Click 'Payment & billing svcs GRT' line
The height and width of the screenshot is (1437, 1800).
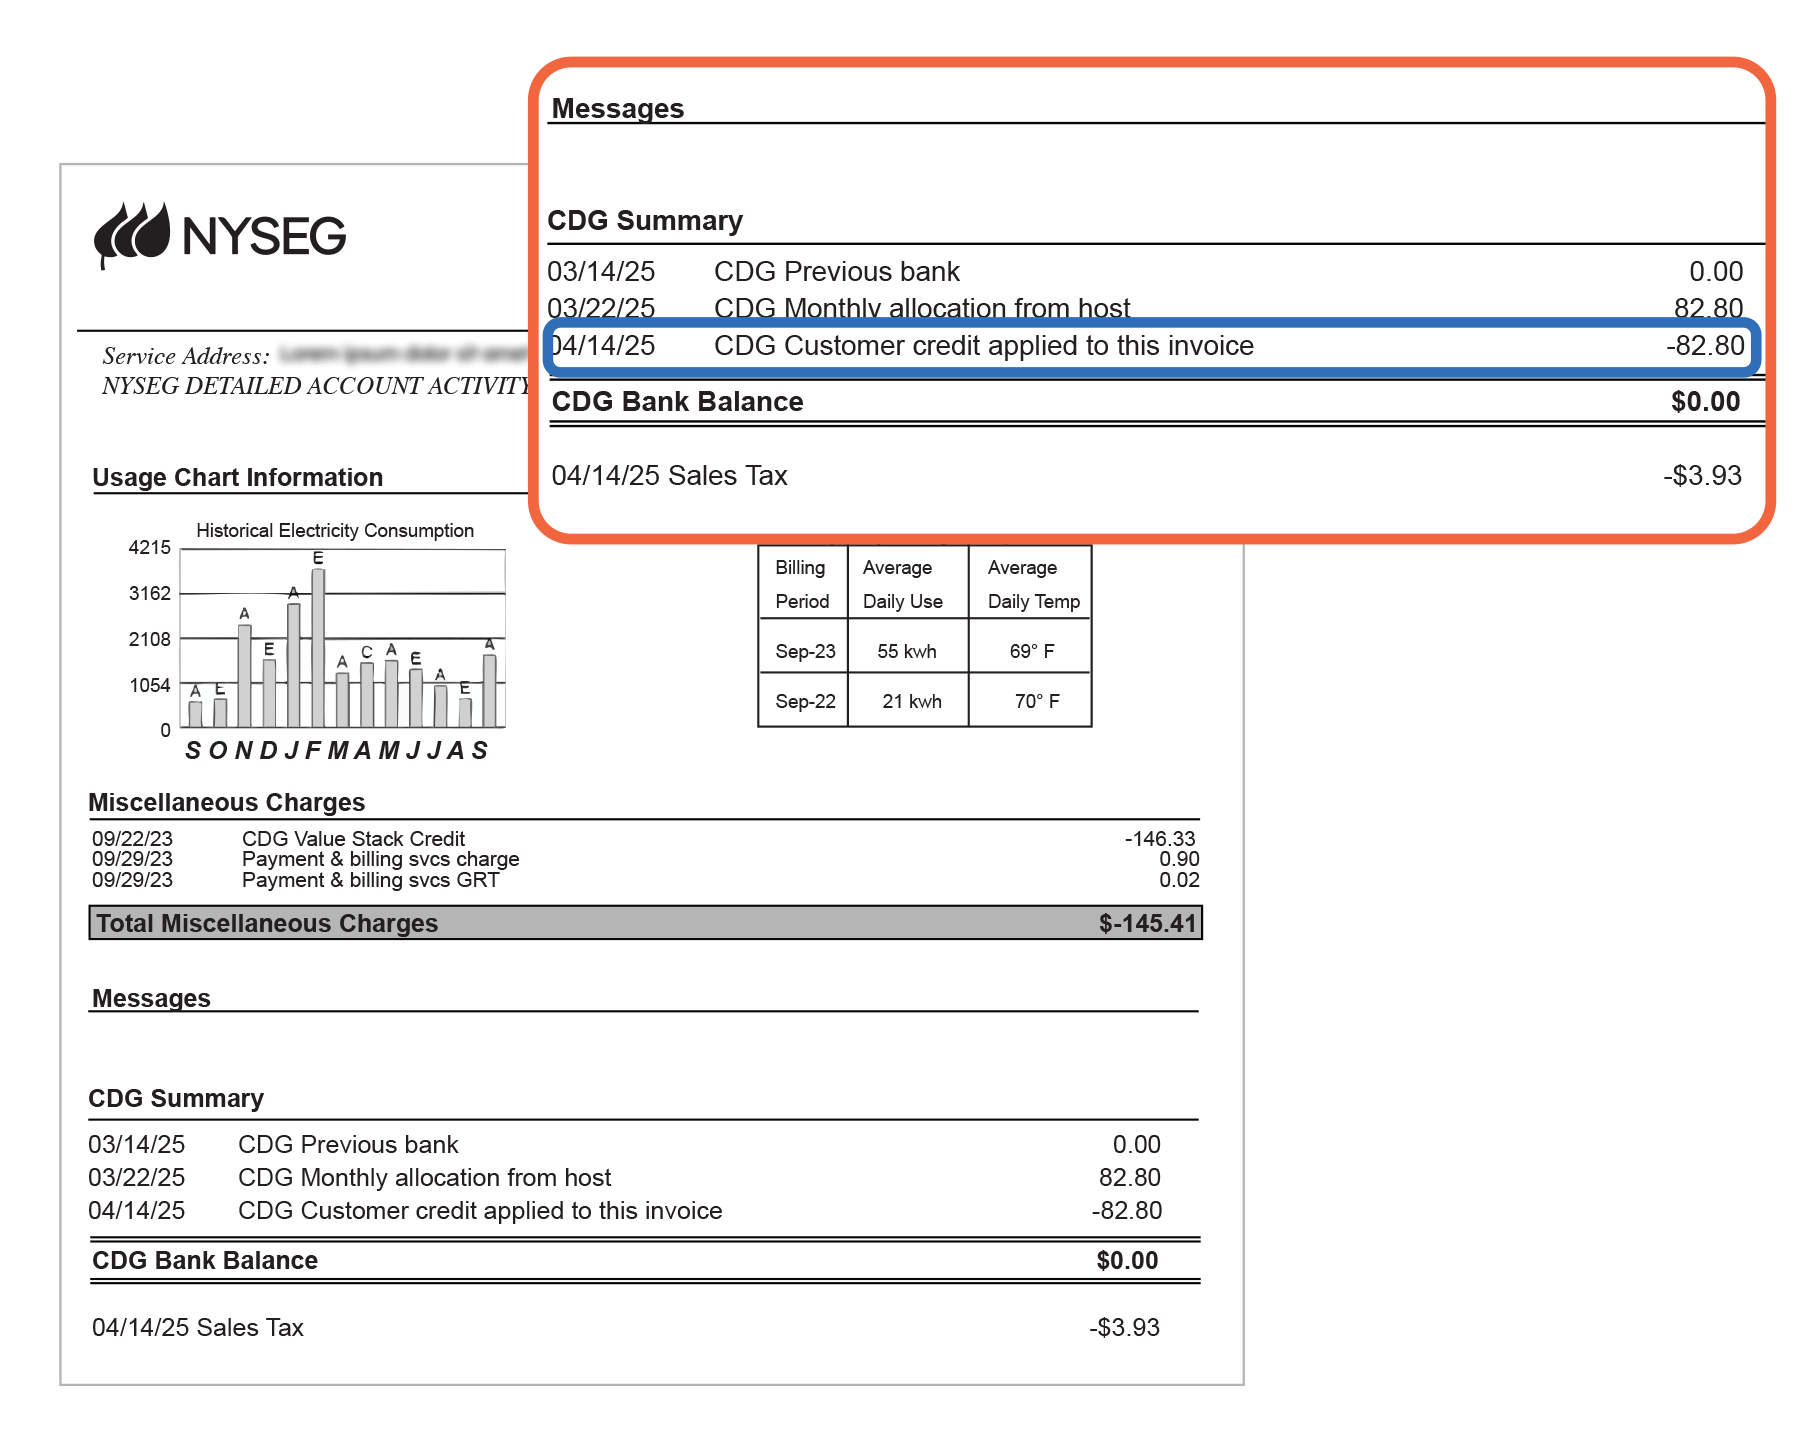(370, 880)
